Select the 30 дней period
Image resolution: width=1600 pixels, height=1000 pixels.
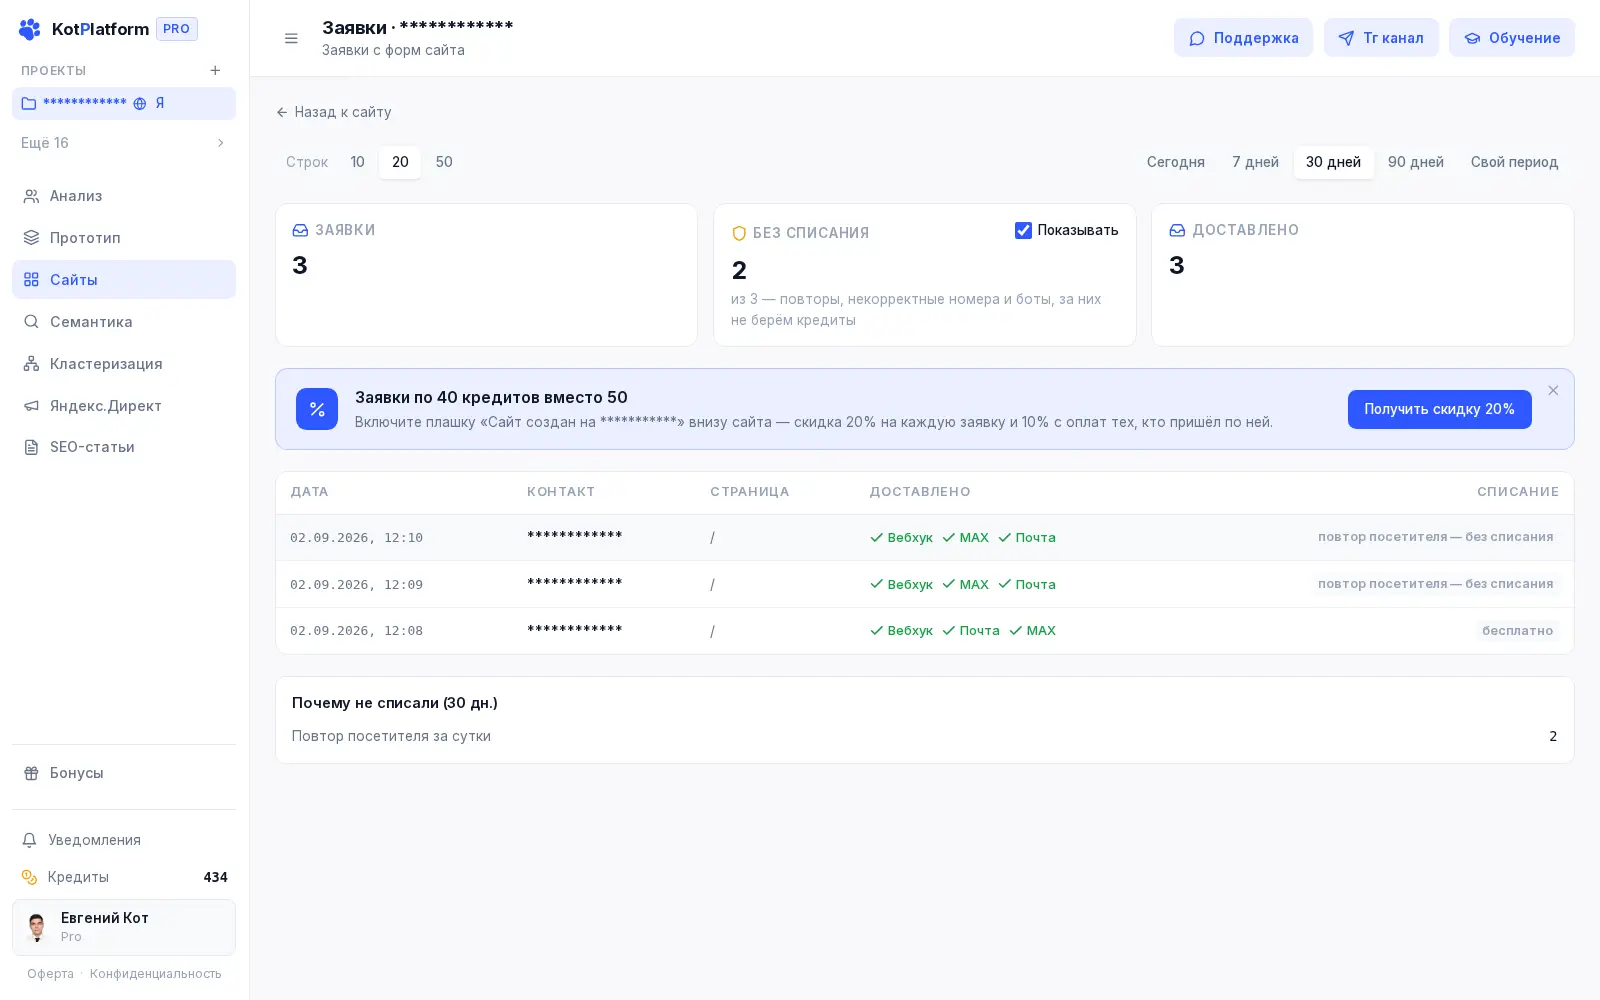1333,162
